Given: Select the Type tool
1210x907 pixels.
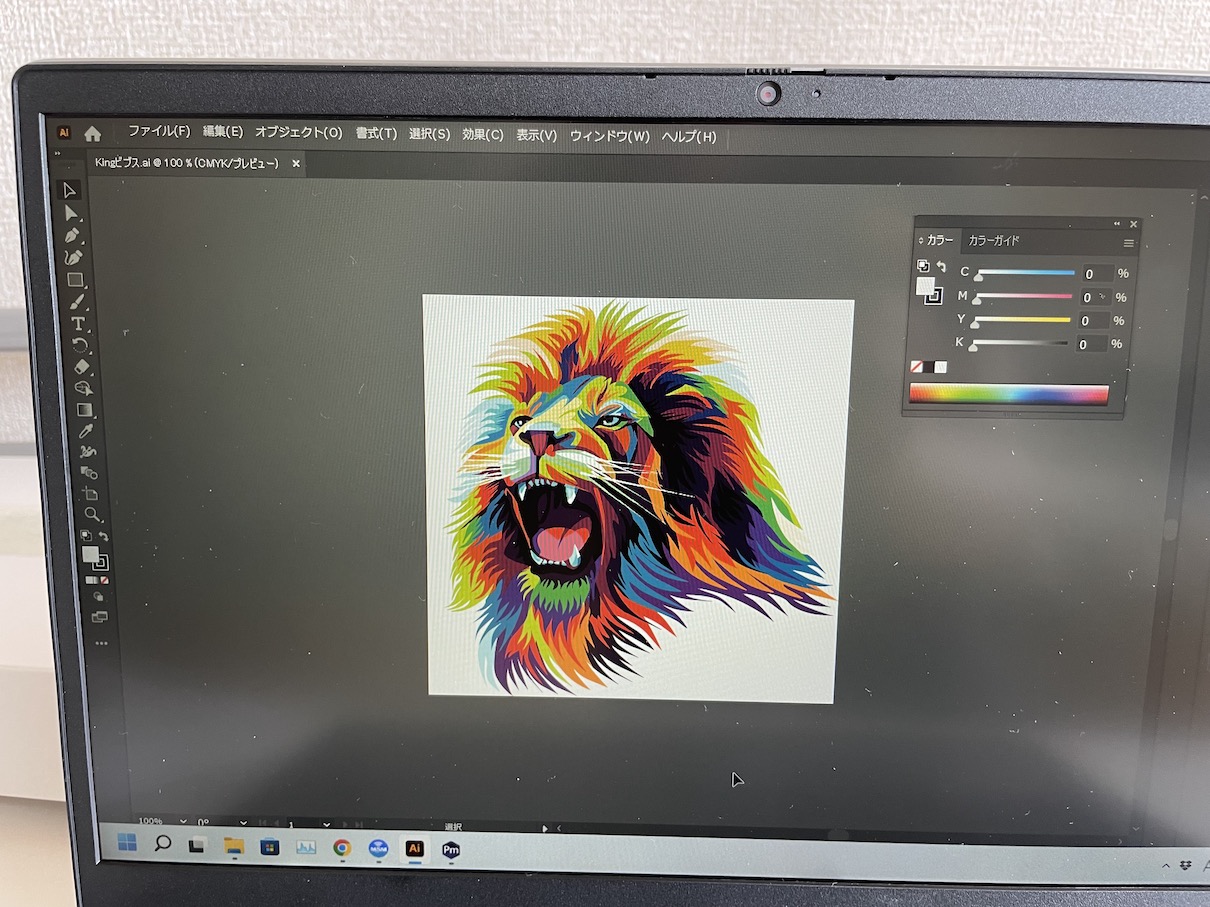Looking at the screenshot, I should tap(78, 324).
